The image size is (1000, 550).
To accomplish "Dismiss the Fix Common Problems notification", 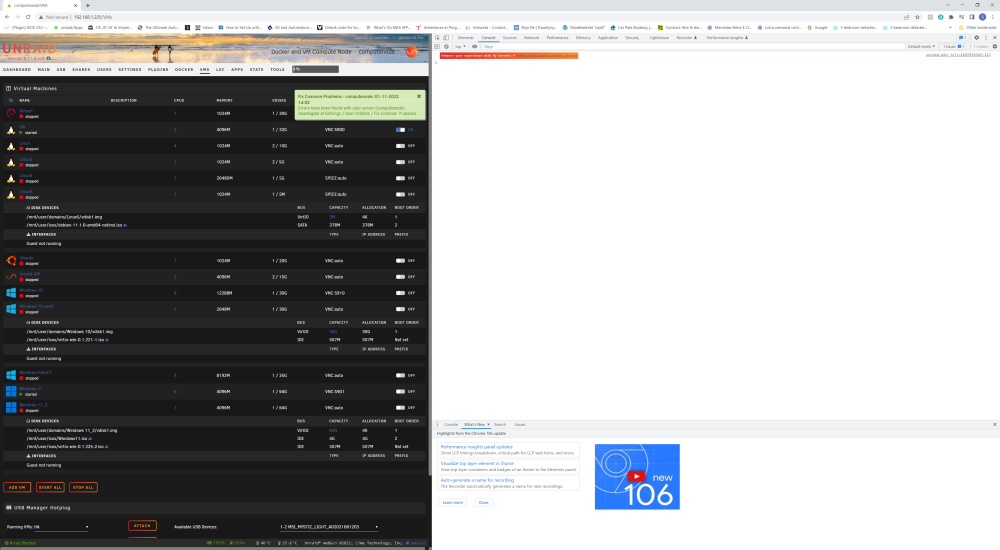I will pos(419,96).
